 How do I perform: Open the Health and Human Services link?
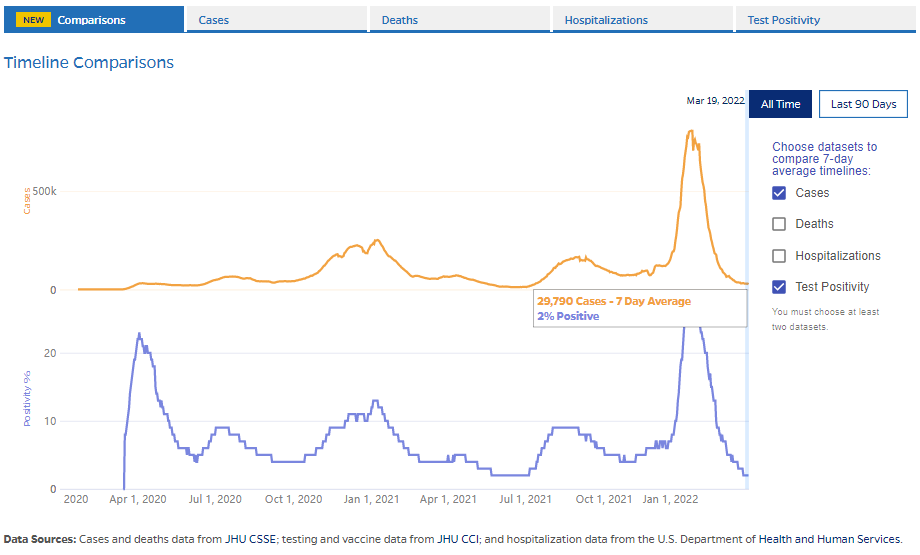tap(830, 539)
